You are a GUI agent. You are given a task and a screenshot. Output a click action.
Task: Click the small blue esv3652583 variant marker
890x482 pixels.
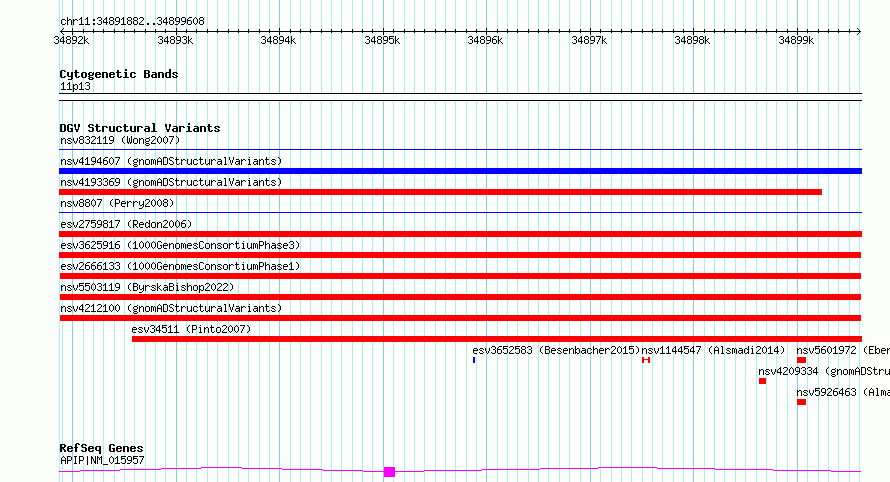474,360
